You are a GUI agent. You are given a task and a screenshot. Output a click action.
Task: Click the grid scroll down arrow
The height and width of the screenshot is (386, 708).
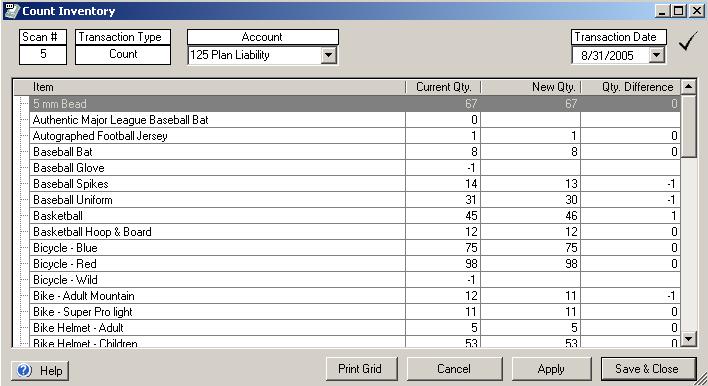click(x=689, y=338)
